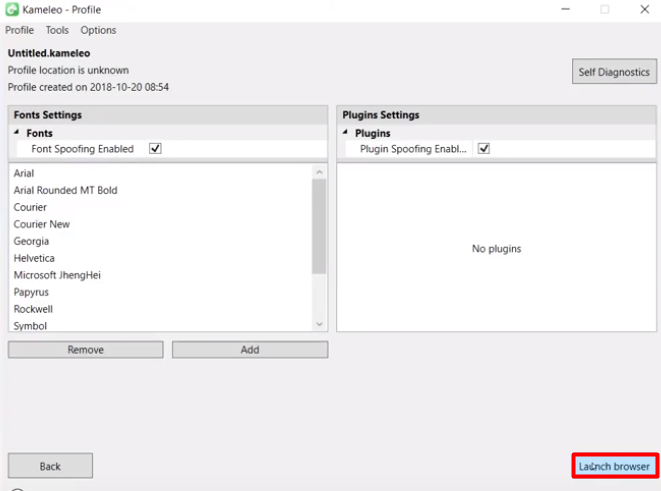Click the font list scroll down arrow
The image size is (661, 491).
click(319, 324)
